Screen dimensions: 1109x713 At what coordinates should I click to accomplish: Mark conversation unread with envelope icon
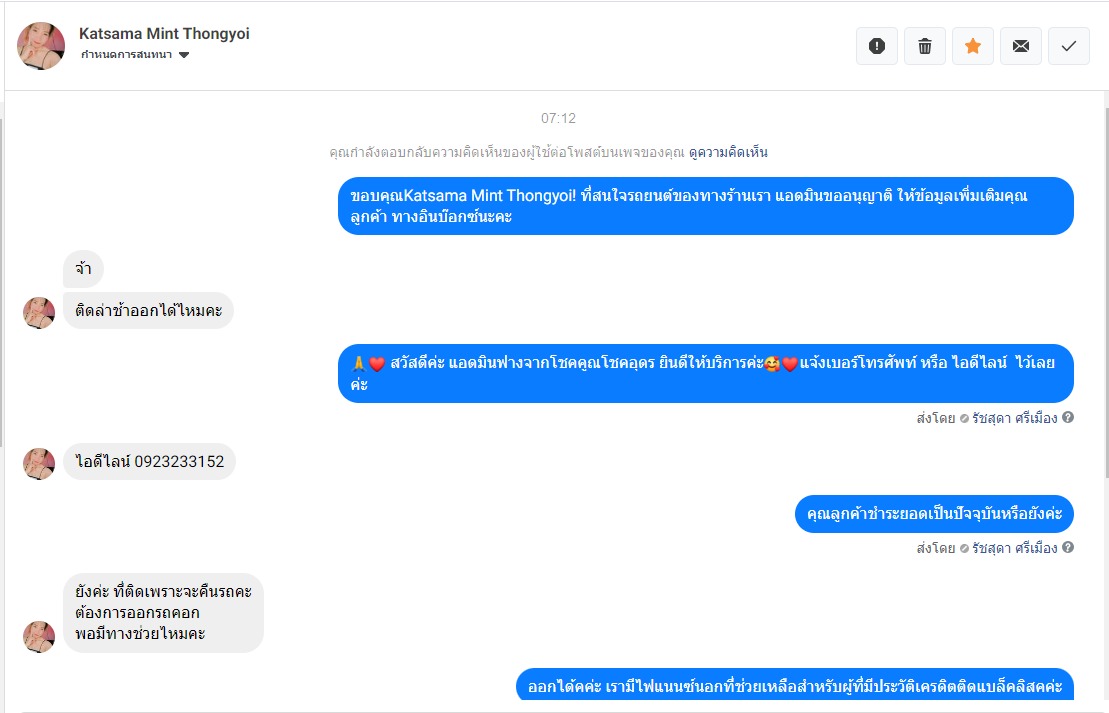1021,46
